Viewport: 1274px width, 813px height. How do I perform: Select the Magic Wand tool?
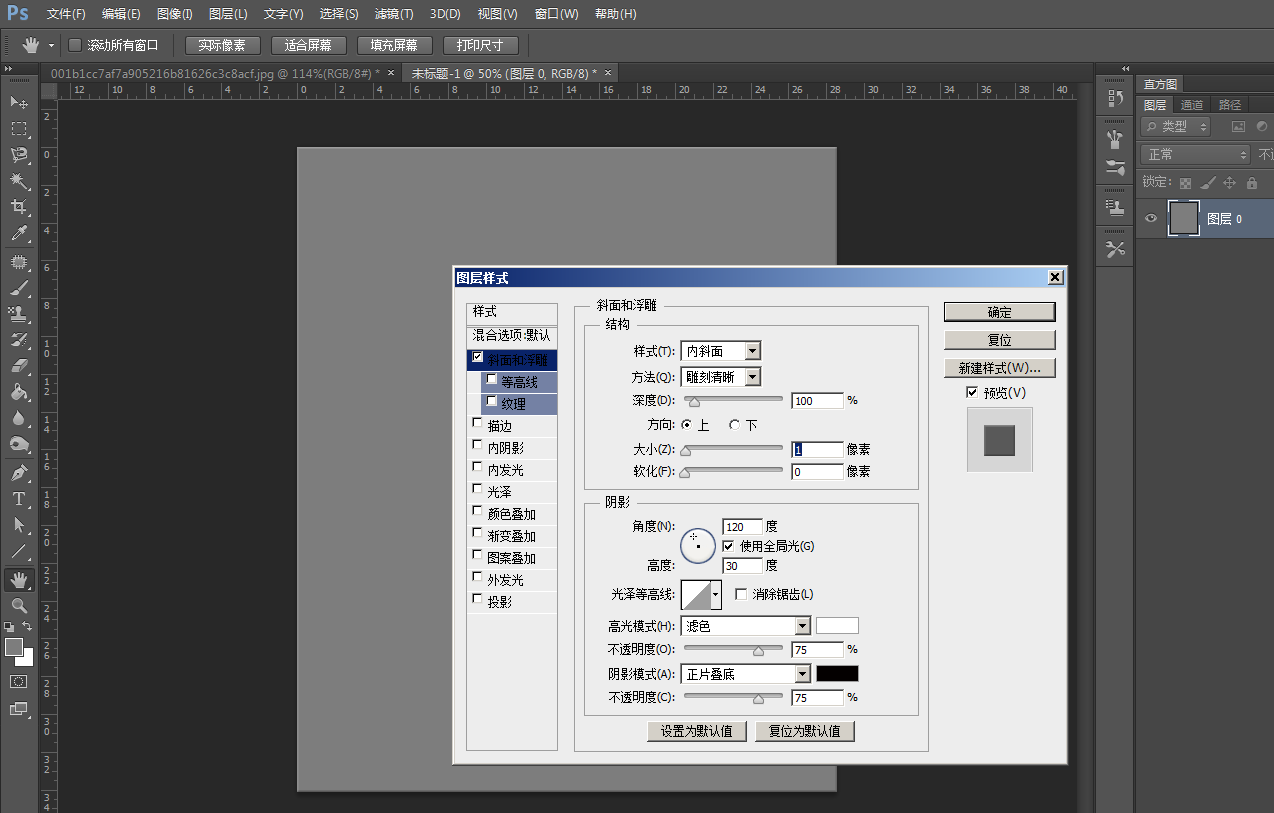pyautogui.click(x=19, y=181)
